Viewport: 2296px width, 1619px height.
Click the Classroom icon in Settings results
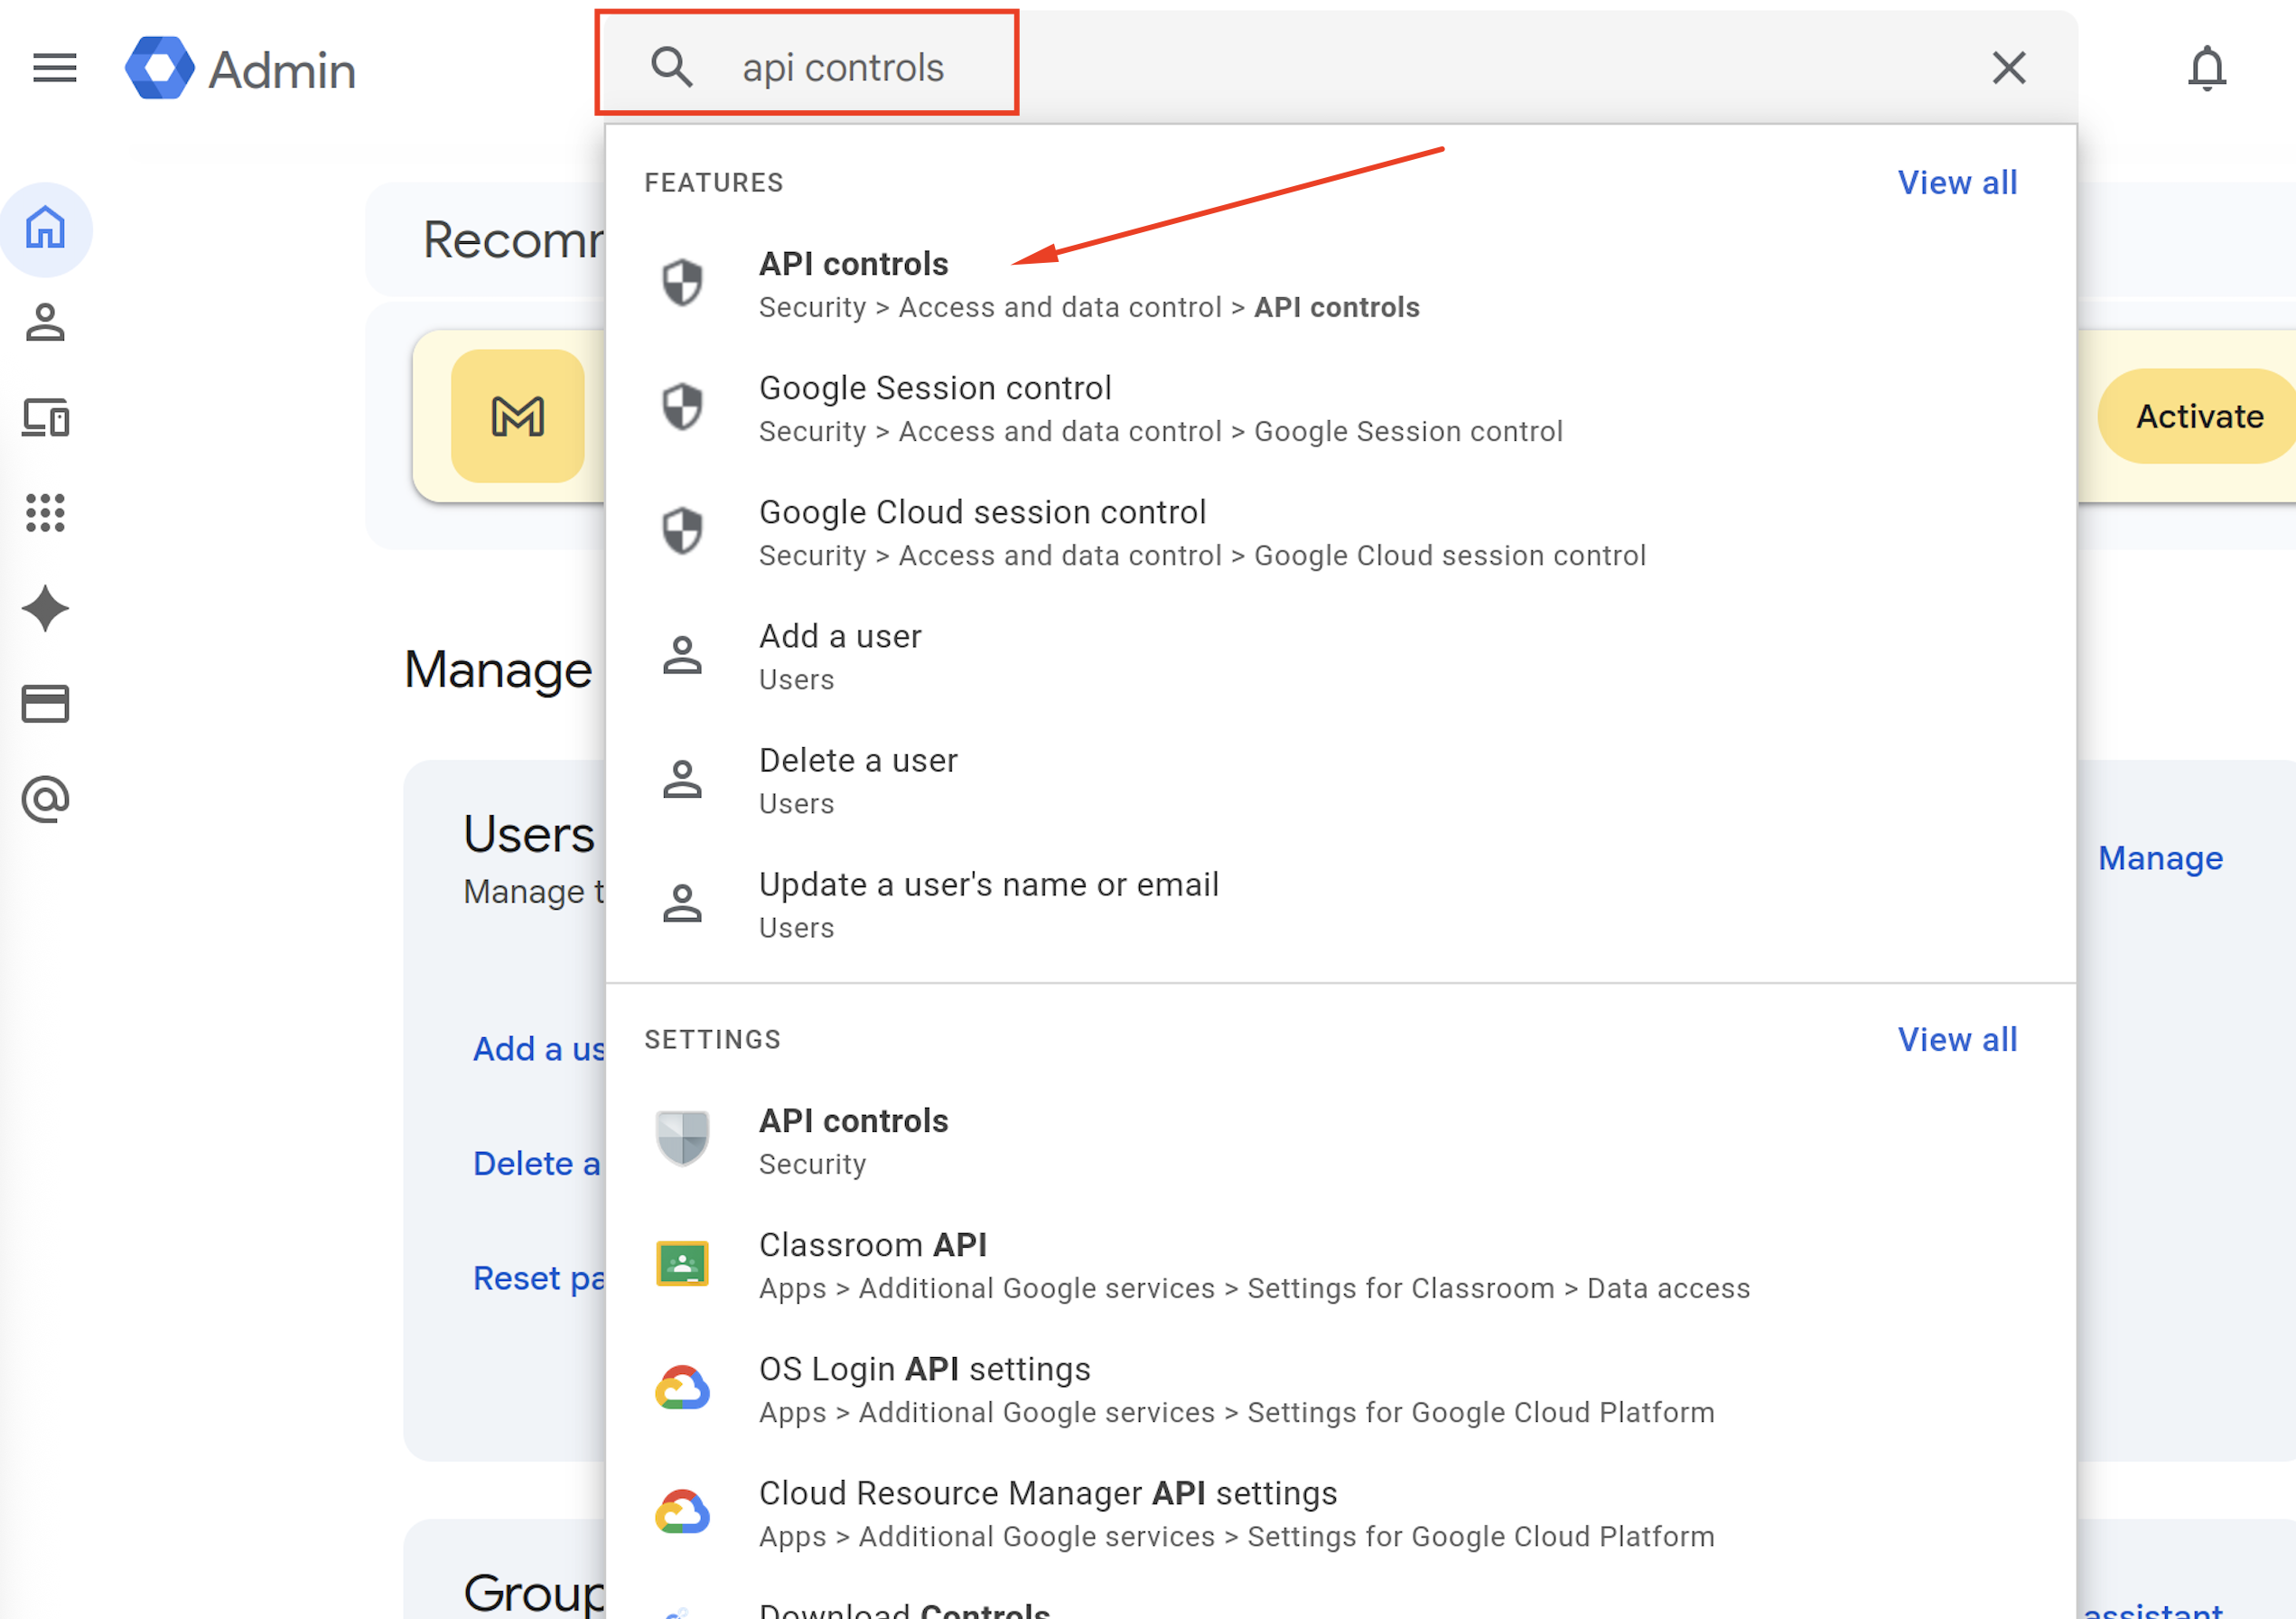point(682,1263)
